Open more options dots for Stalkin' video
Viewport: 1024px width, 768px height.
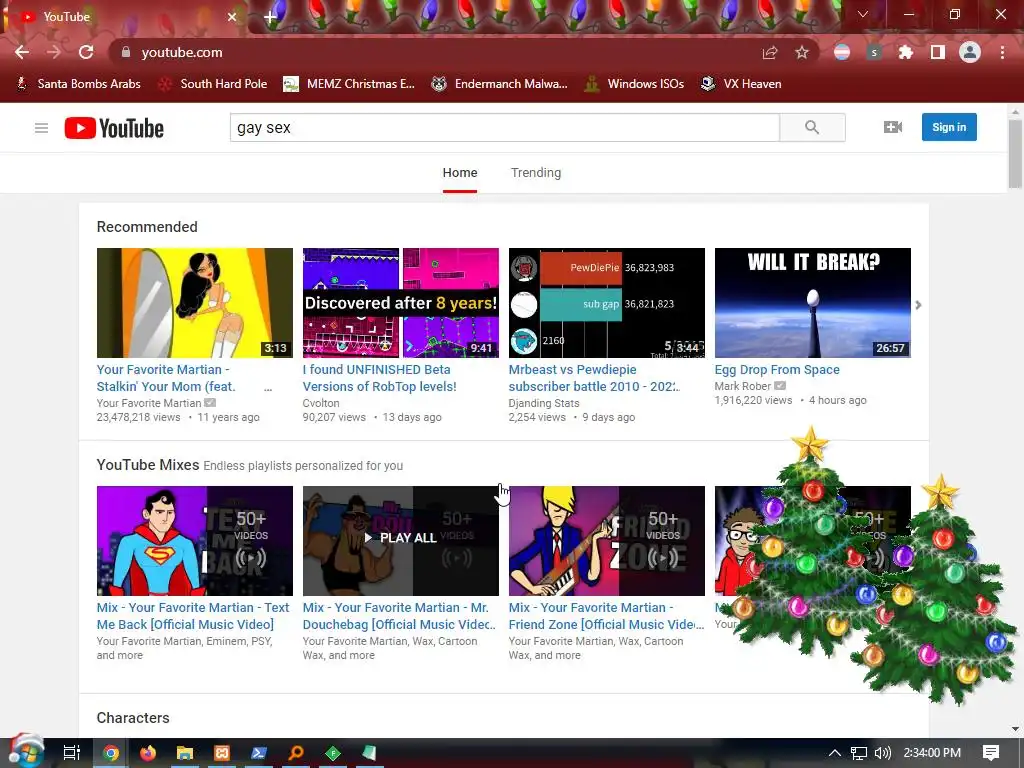pos(268,388)
